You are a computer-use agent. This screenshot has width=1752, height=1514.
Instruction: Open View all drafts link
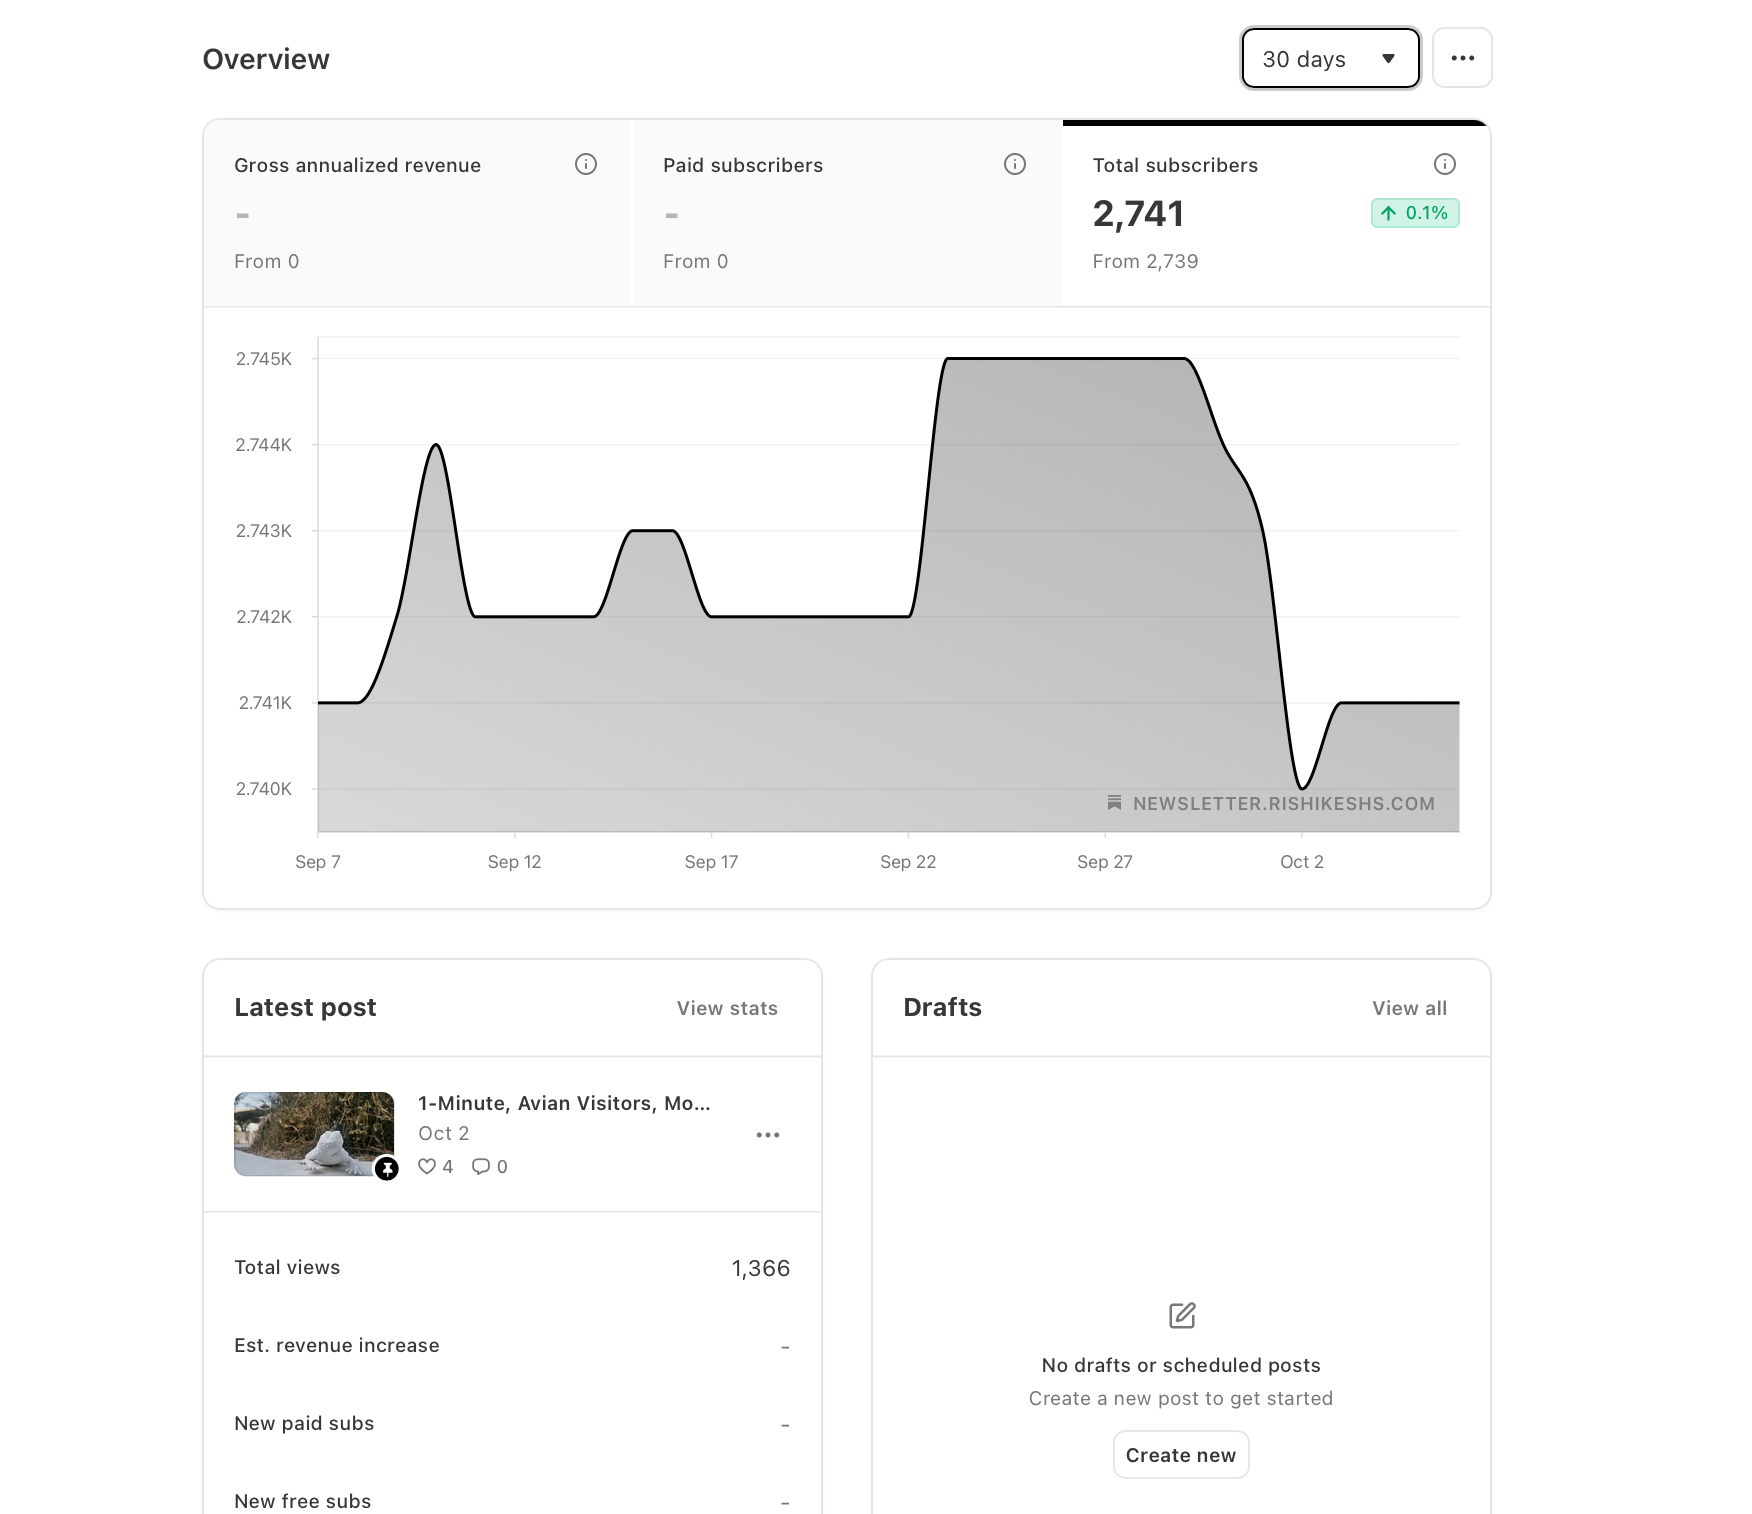point(1409,1008)
